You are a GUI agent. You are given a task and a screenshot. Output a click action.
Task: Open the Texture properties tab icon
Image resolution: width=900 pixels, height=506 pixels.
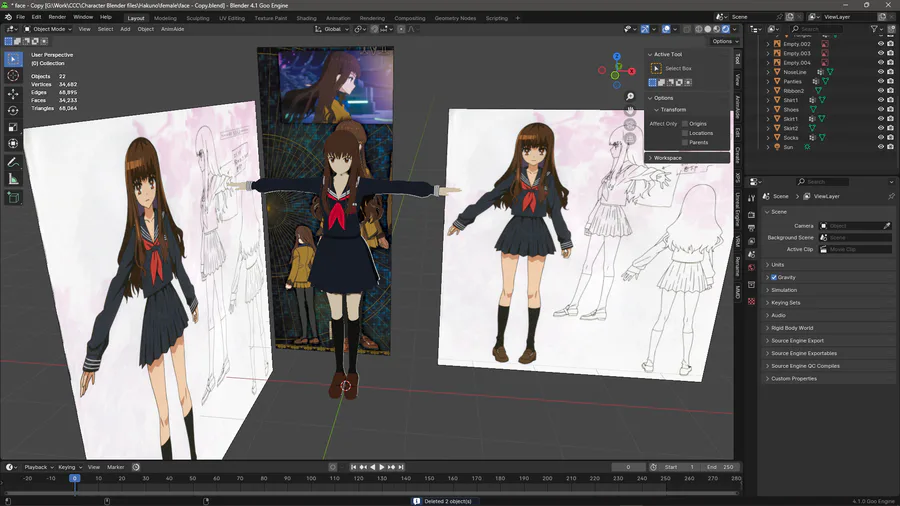coord(751,301)
